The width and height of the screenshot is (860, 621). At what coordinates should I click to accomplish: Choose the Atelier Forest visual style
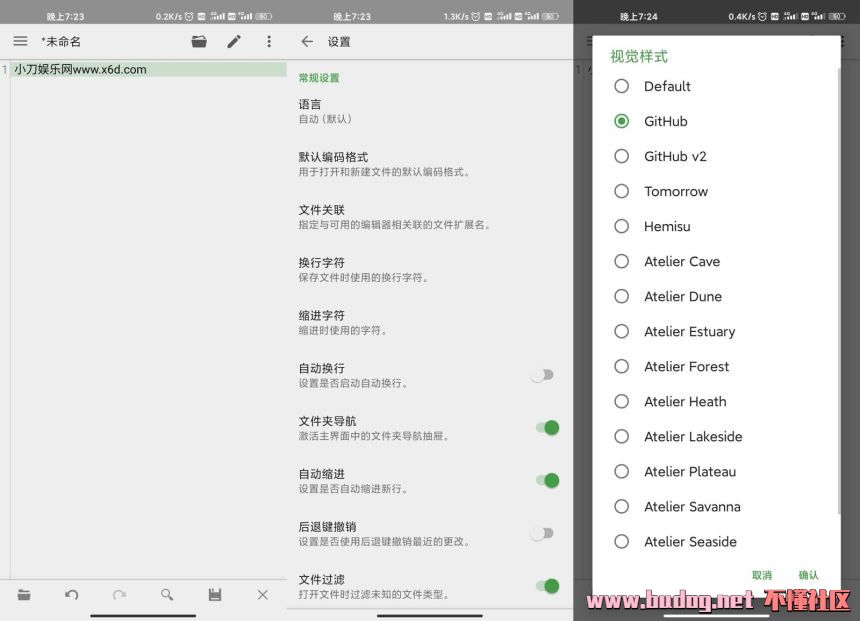[621, 366]
